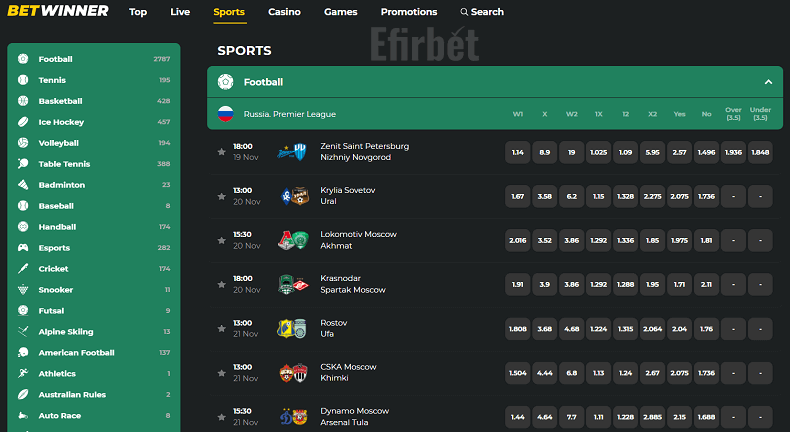The height and width of the screenshot is (432, 790).
Task: Select the Cricket bat icon
Action: point(23,269)
